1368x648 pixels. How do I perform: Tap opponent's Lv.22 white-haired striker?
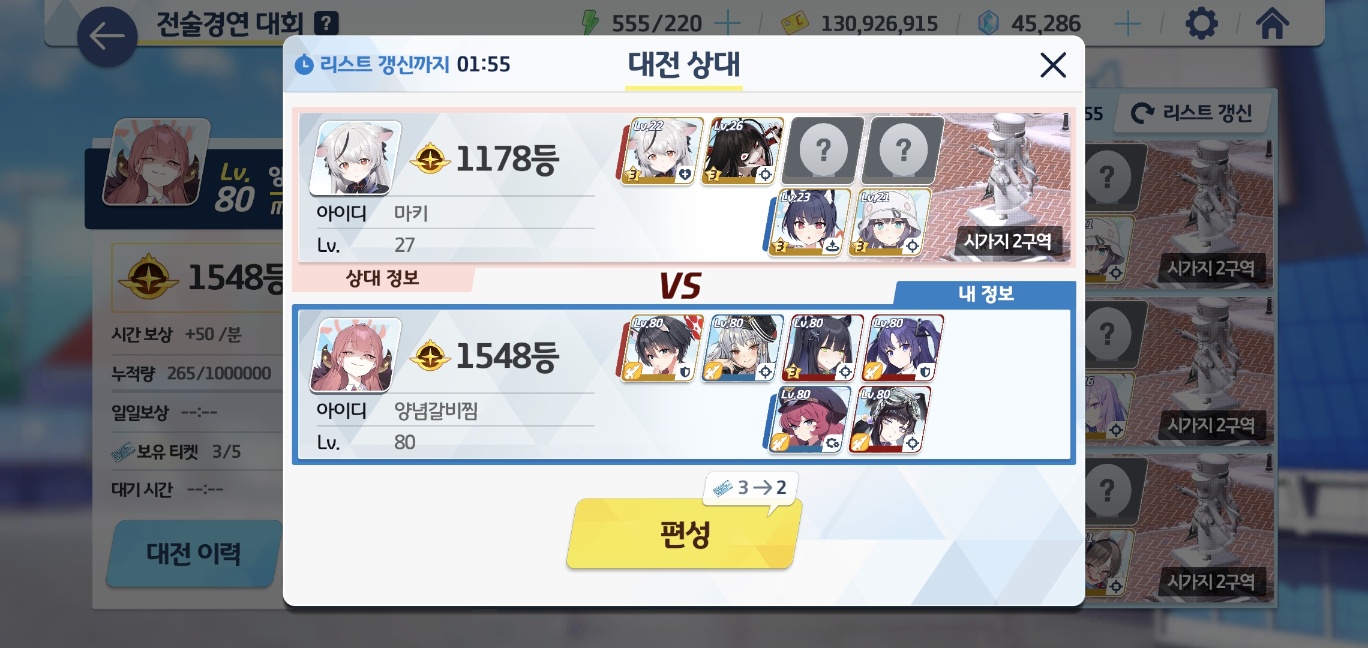pyautogui.click(x=660, y=151)
